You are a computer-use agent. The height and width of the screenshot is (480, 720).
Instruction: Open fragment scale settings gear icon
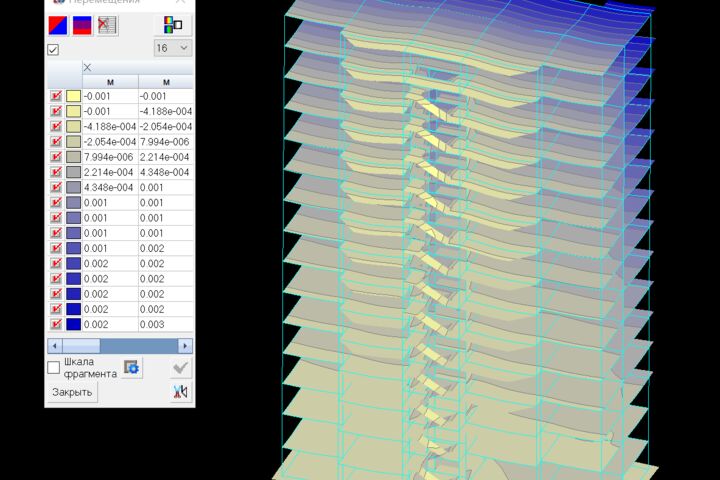point(132,367)
